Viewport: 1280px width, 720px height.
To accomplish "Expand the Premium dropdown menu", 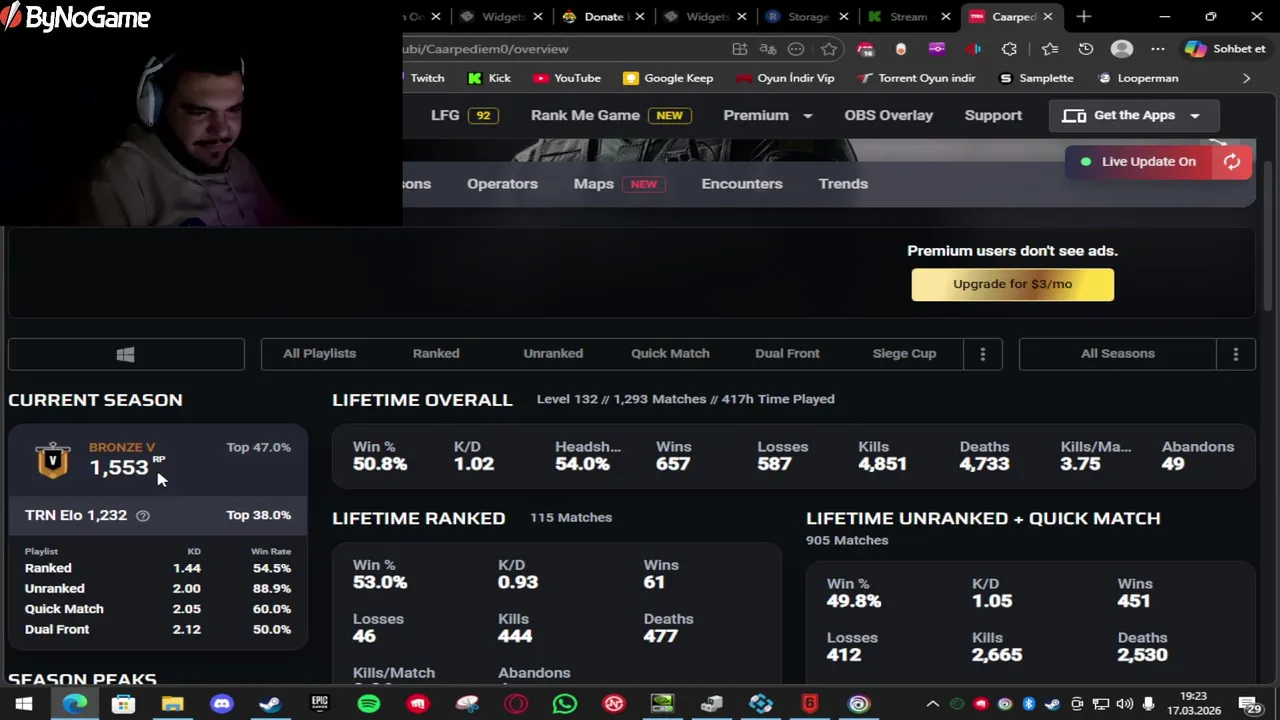I will [x=767, y=115].
